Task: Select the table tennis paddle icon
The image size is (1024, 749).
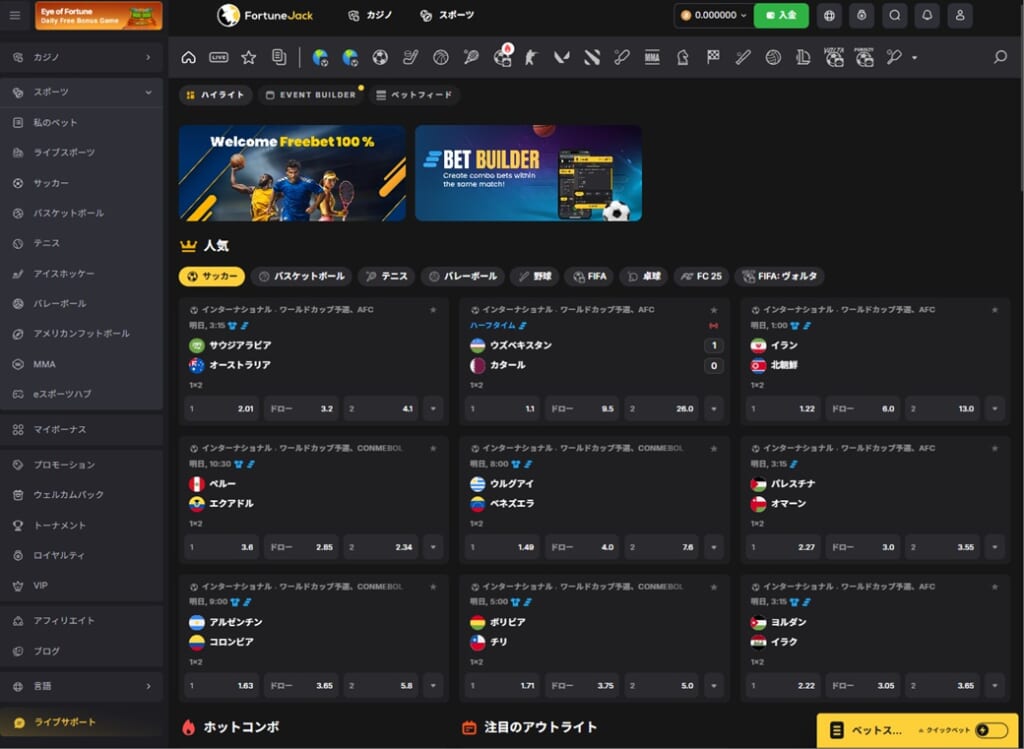Action: (894, 57)
